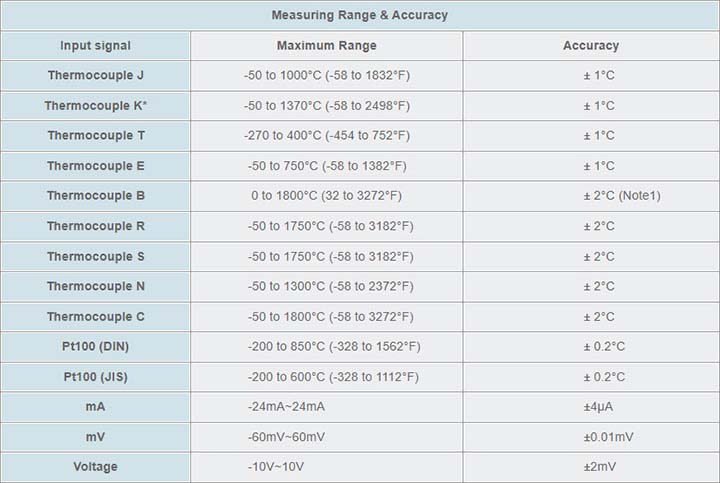Select the Thermocouple J row label

(x=95, y=75)
